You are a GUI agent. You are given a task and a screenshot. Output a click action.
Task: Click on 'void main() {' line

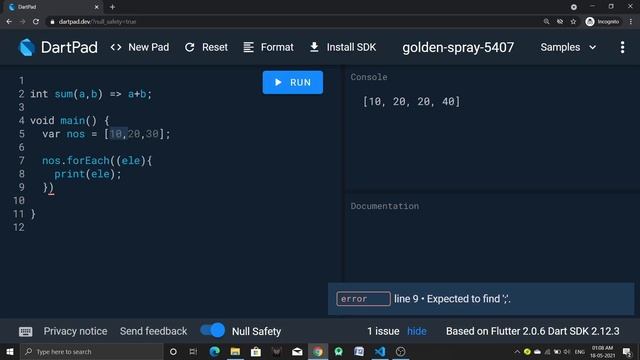(70, 121)
